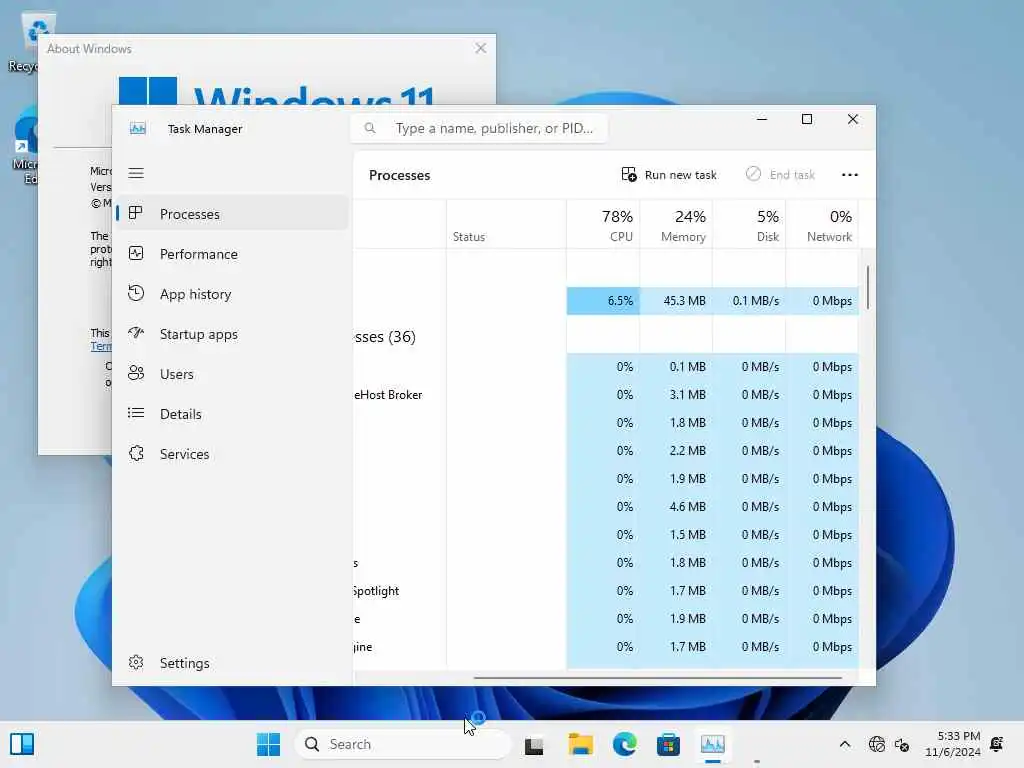Minimize the Task Manager window

(x=761, y=119)
